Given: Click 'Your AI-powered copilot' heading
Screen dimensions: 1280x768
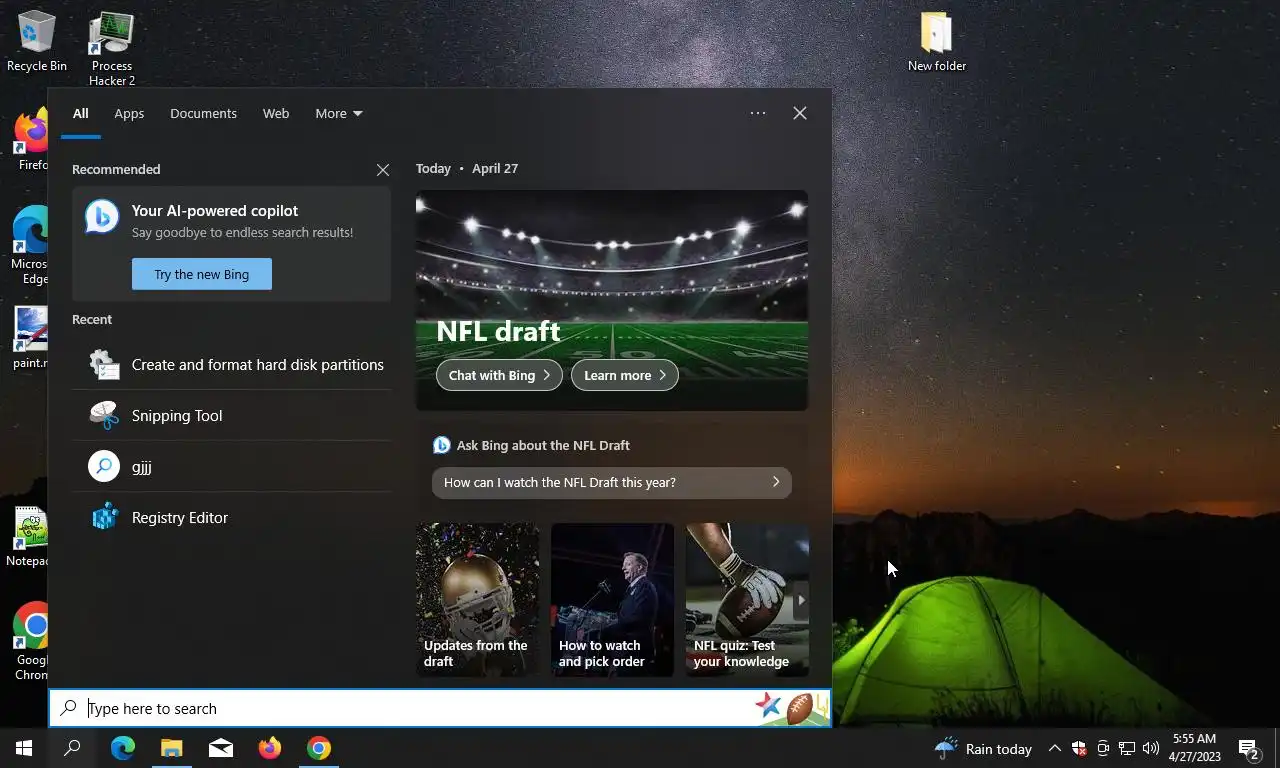Looking at the screenshot, I should pos(215,211).
